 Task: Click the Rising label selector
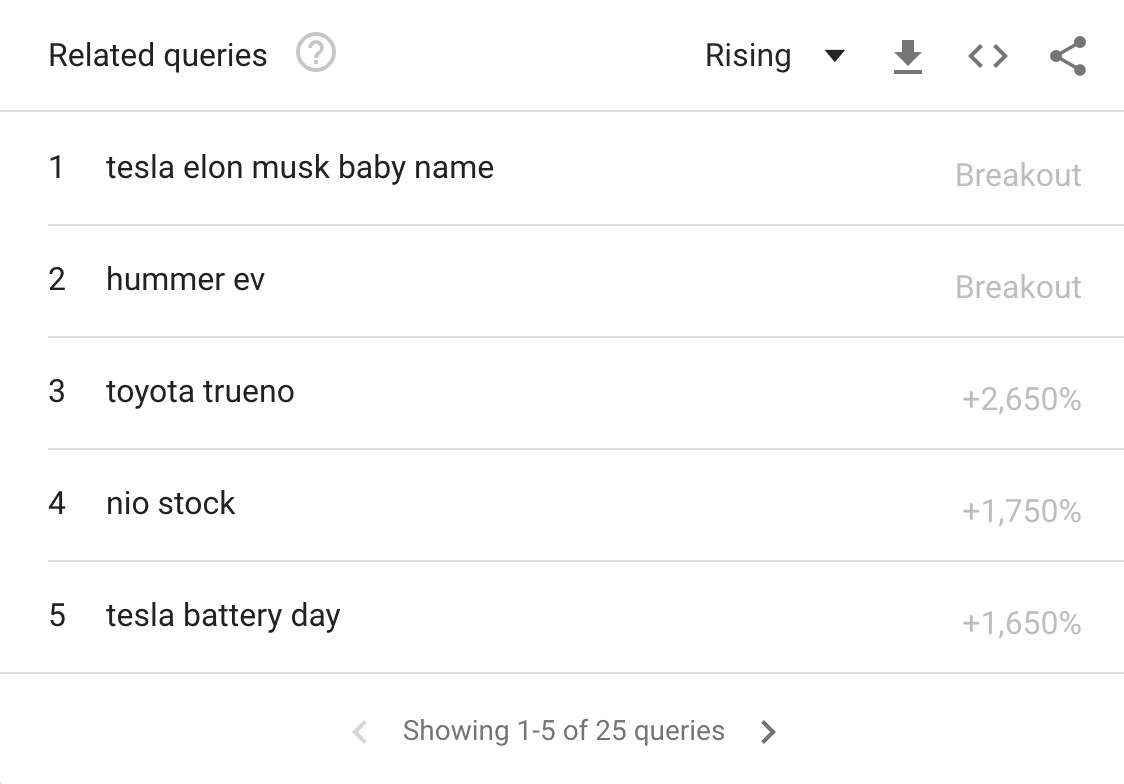click(748, 55)
